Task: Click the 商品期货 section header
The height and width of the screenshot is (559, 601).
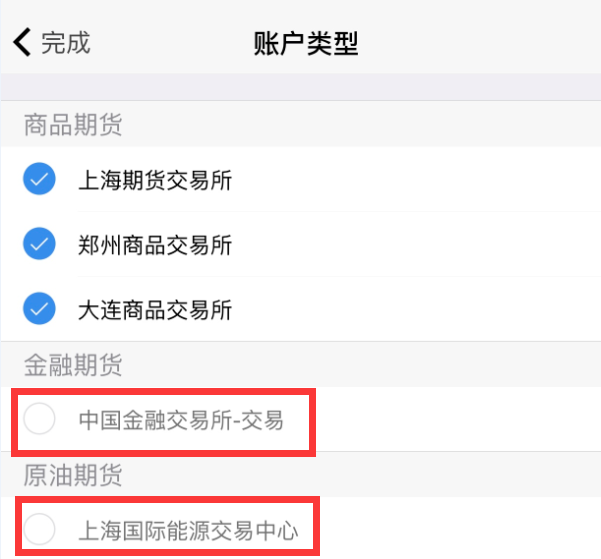Action: click(73, 124)
